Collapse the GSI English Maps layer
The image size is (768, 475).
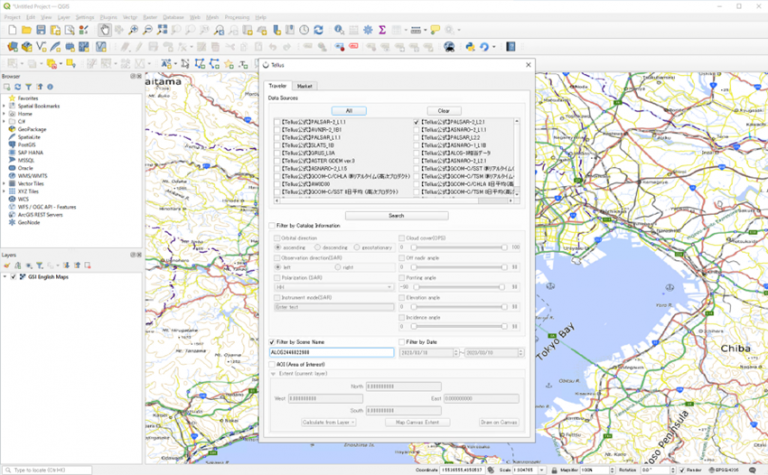[x=5, y=277]
